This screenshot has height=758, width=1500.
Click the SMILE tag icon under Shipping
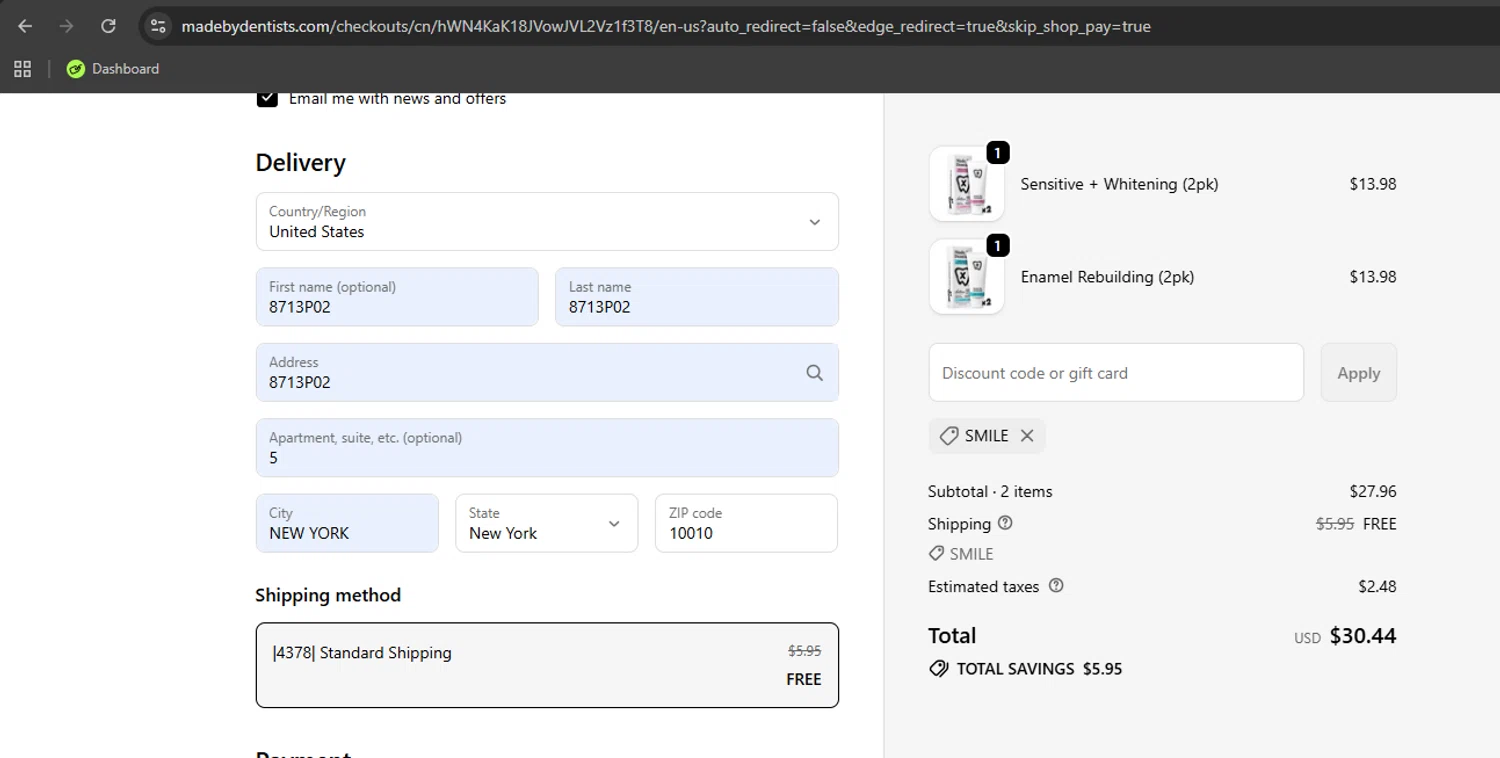(936, 554)
